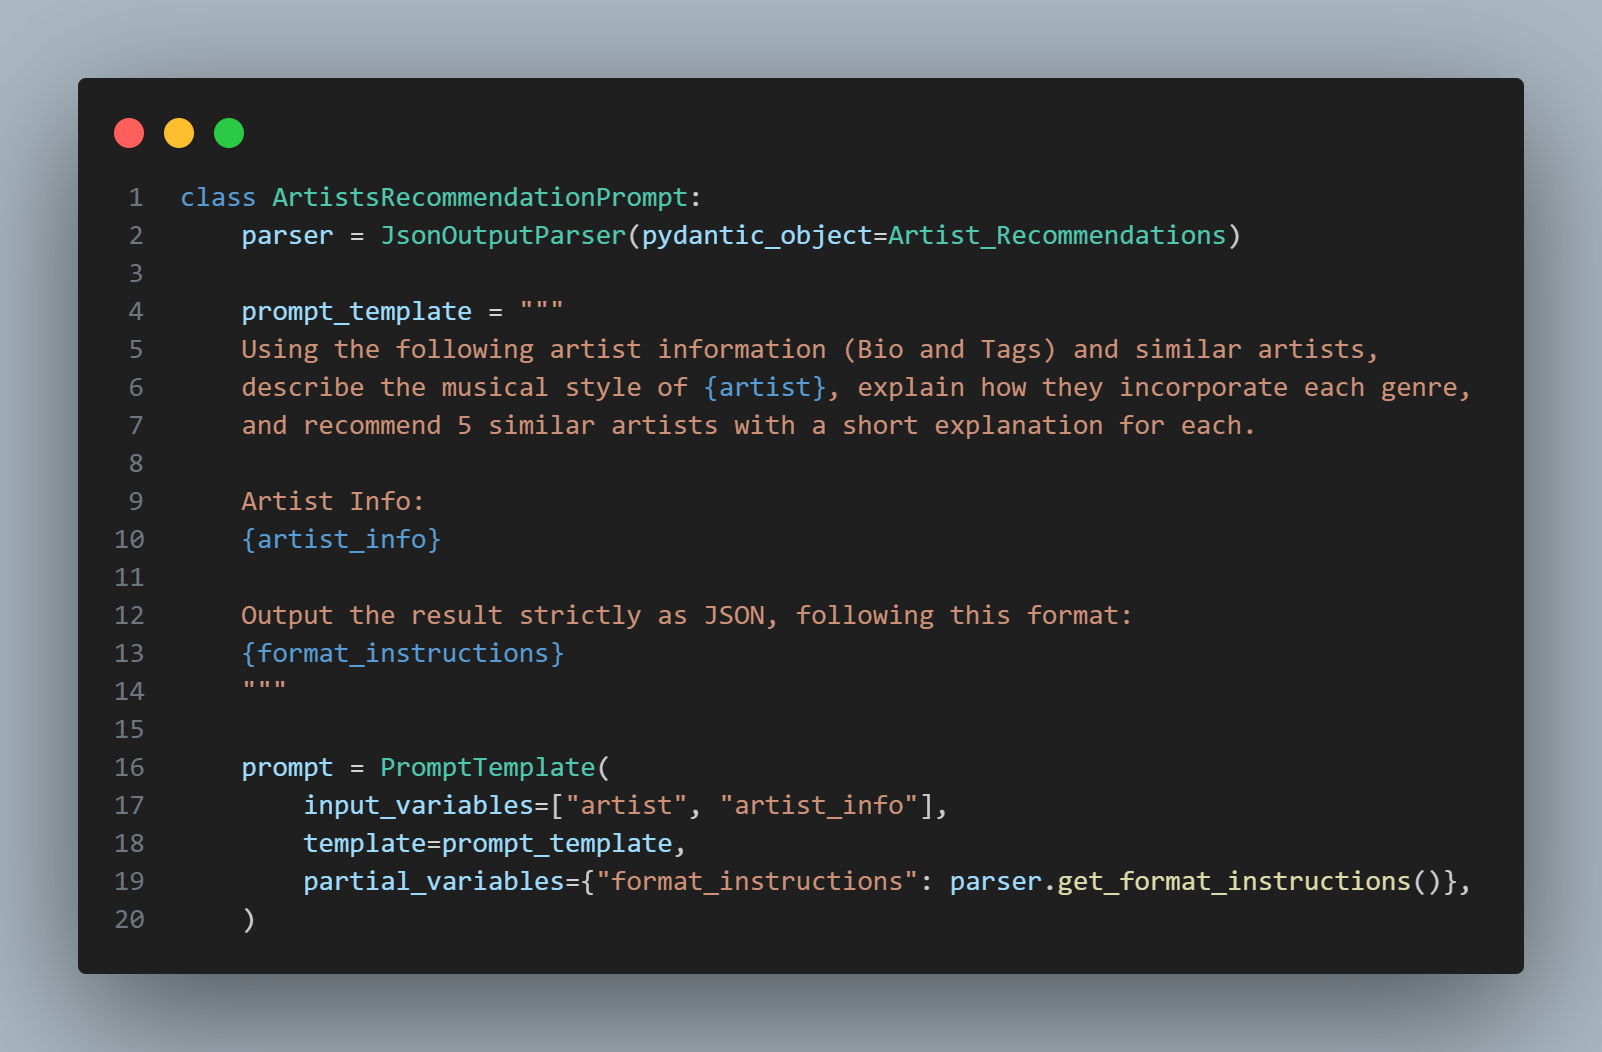Click the yellow minimize window dot
Image resolution: width=1602 pixels, height=1052 pixels.
pos(179,133)
